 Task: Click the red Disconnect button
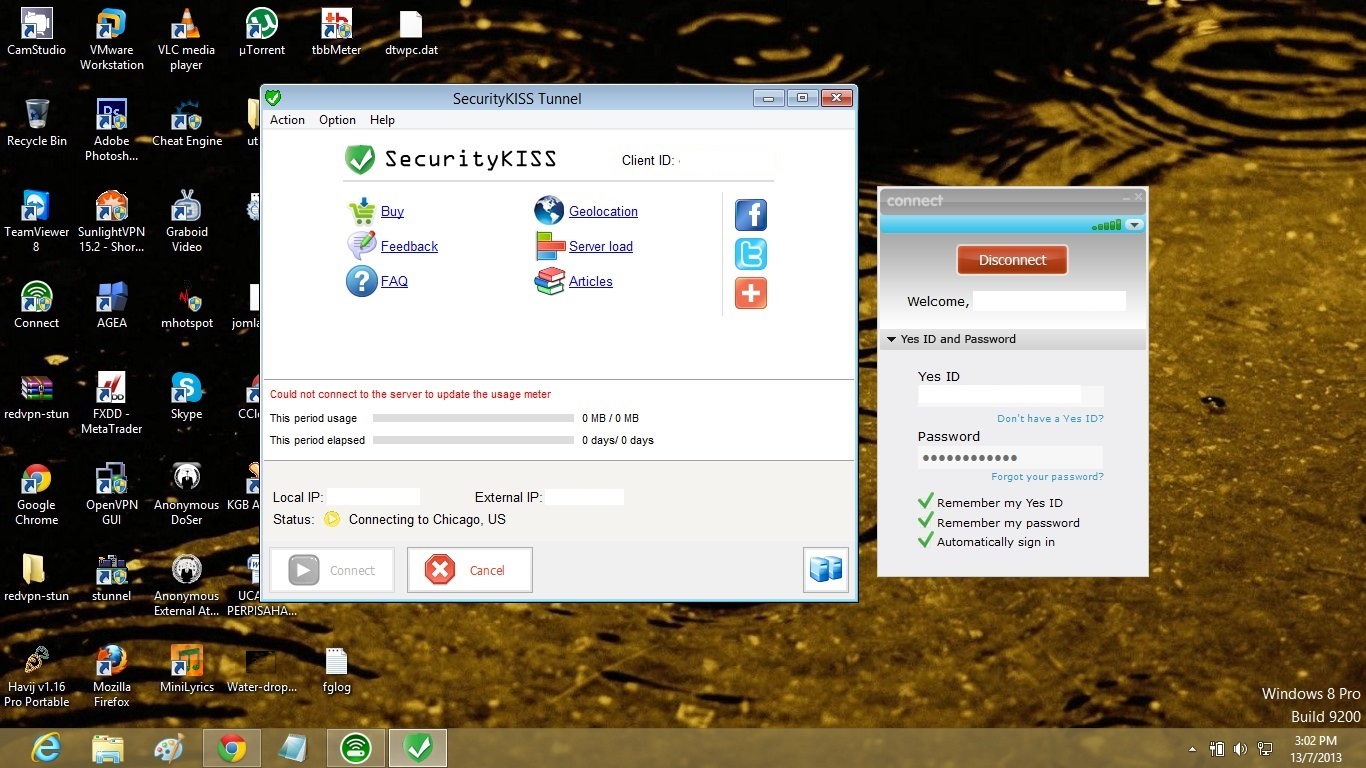pos(1012,260)
